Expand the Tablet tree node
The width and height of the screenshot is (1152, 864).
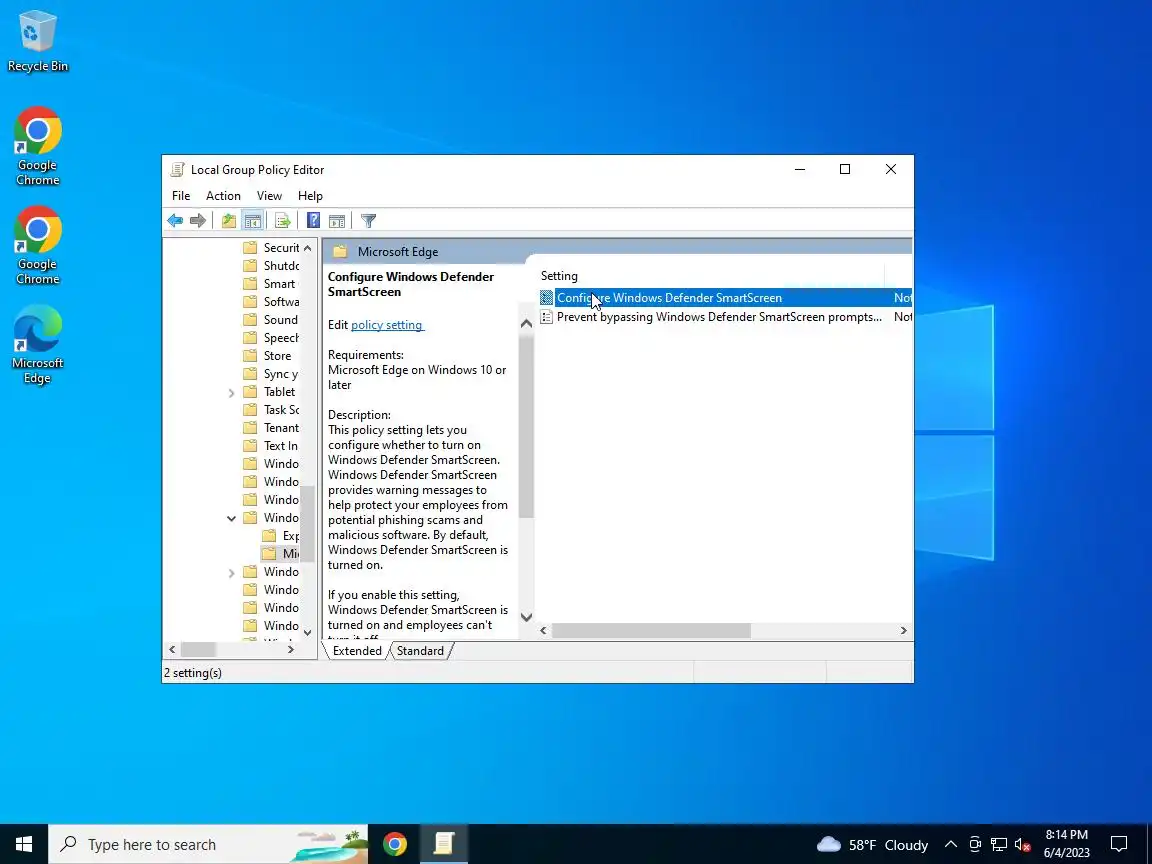point(231,393)
